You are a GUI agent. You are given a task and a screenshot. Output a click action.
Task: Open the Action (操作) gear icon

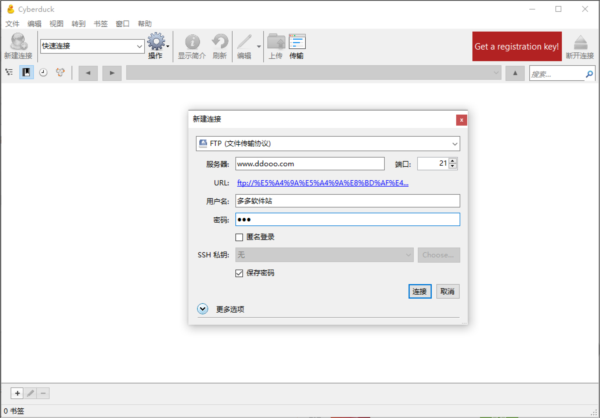click(156, 42)
